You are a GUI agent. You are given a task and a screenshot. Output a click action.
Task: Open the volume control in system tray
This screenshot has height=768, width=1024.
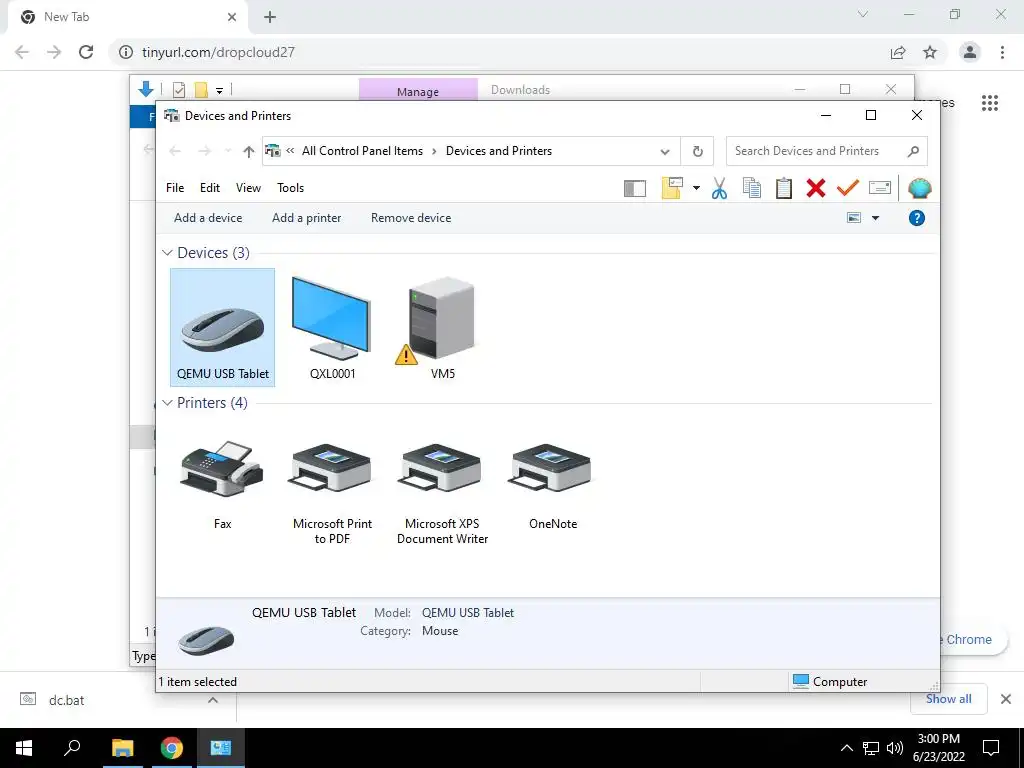click(x=895, y=748)
